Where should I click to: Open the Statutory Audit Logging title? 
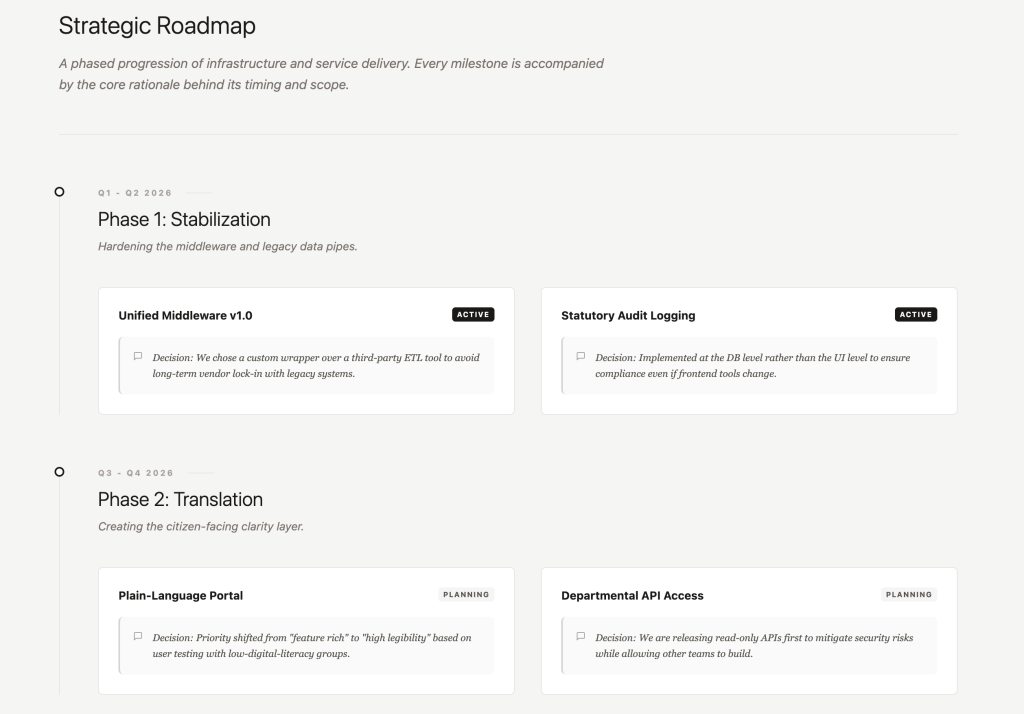pyautogui.click(x=628, y=315)
